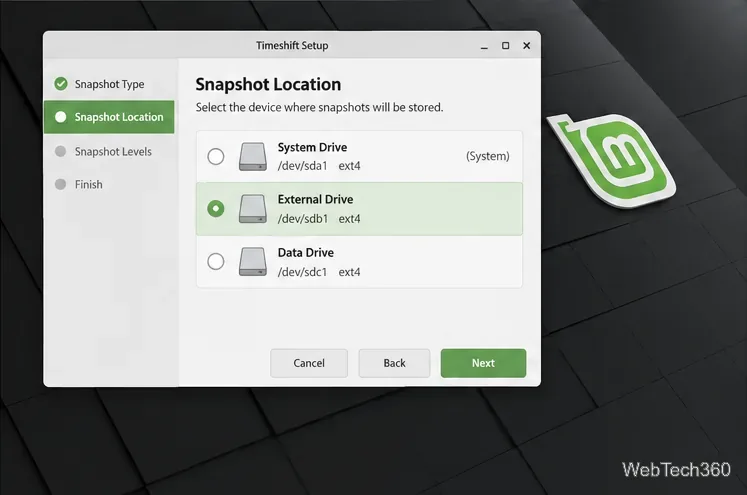This screenshot has height=495, width=747.
Task: Click the Data Drive disk icon
Action: click(252, 261)
